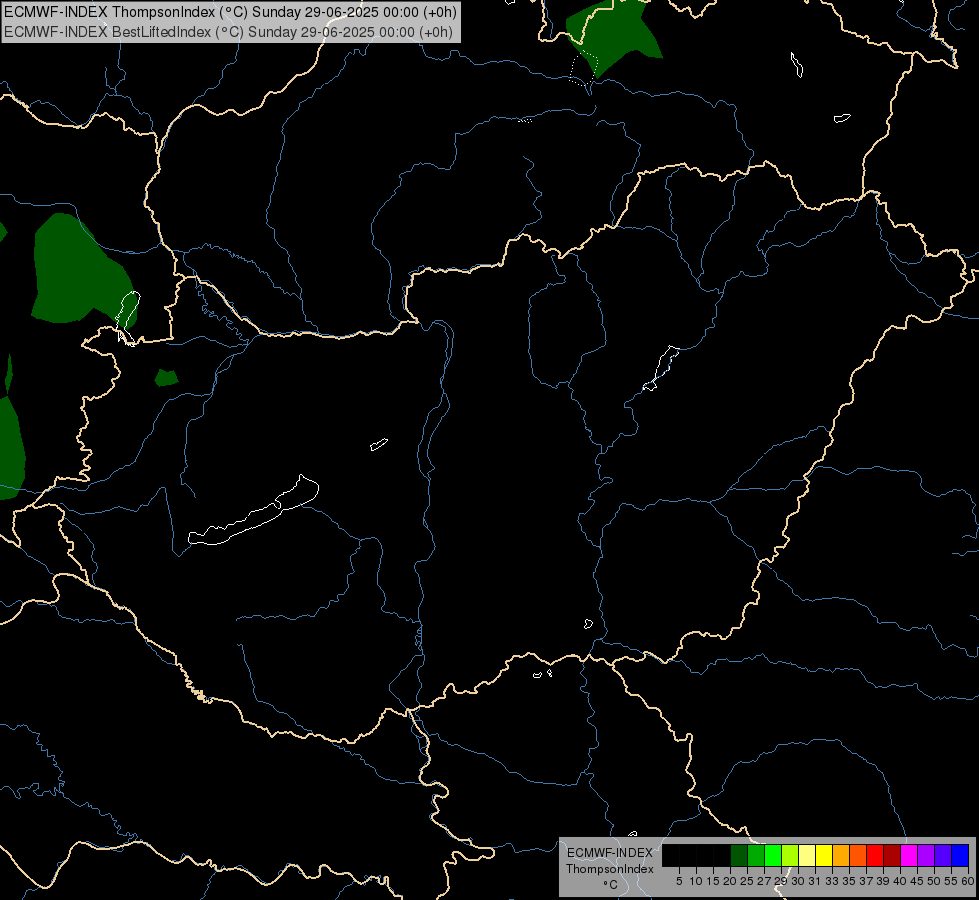Click the dark green 20–25 legend swatch
The height and width of the screenshot is (900, 979).
[x=739, y=855]
